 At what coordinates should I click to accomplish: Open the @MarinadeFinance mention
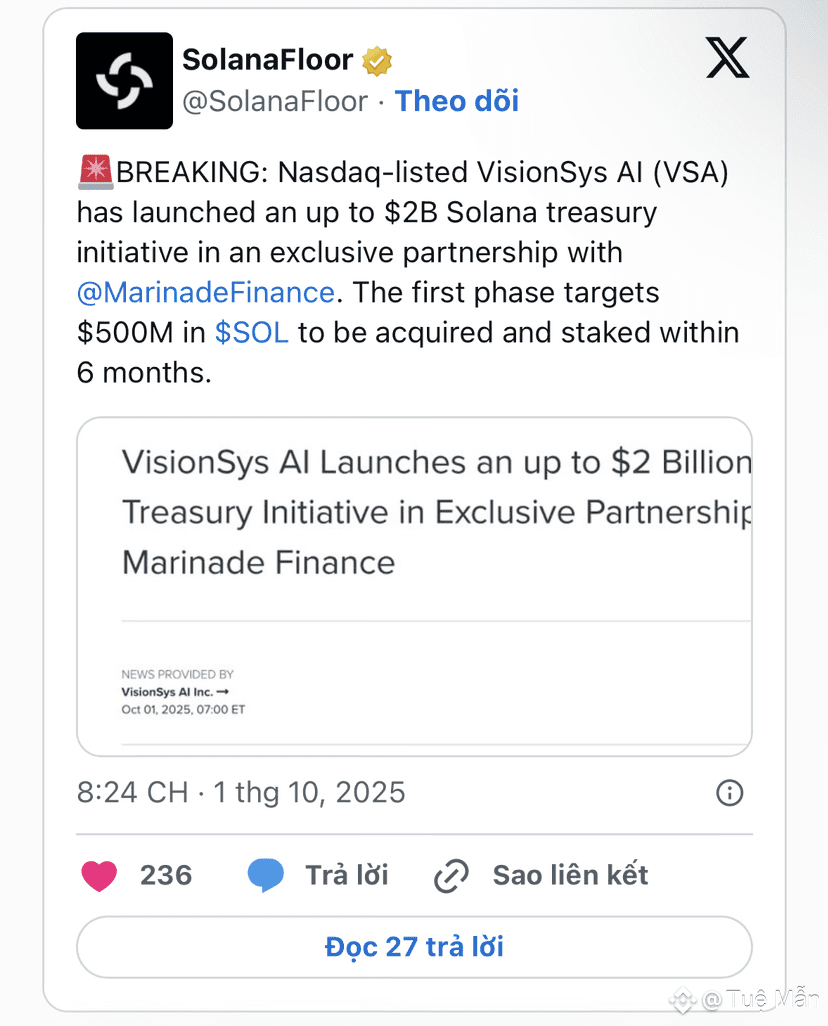tap(205, 292)
